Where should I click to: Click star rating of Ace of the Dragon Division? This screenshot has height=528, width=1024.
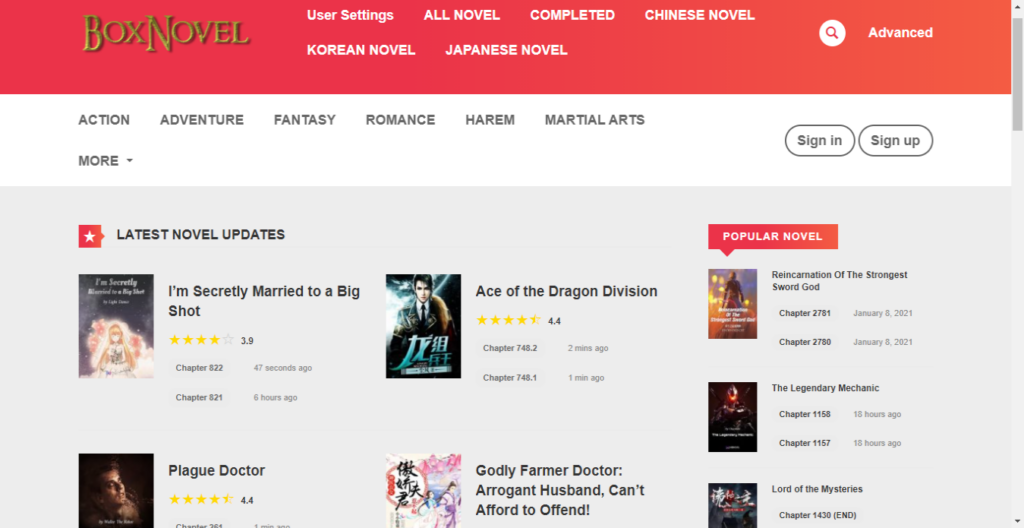[x=509, y=320]
